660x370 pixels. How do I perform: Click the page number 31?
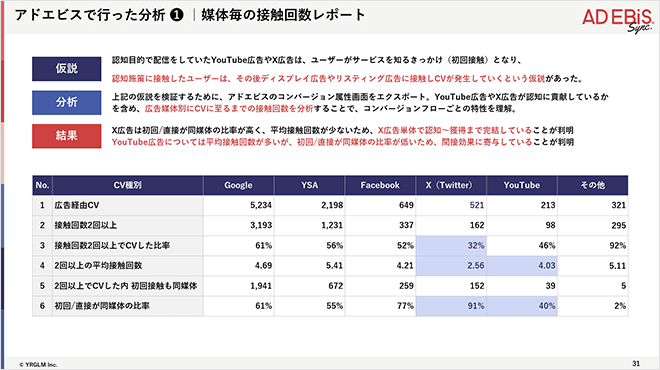tap(636, 363)
